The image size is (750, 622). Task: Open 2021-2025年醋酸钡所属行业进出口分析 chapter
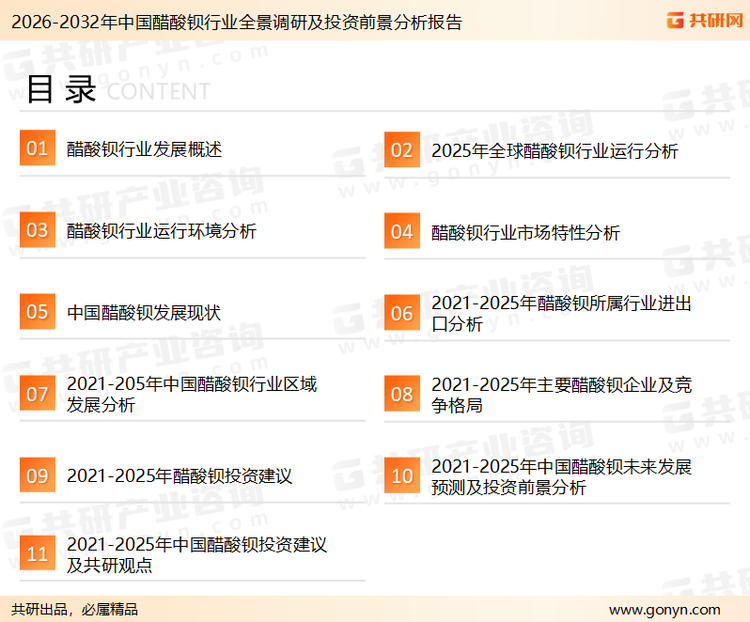point(560,313)
